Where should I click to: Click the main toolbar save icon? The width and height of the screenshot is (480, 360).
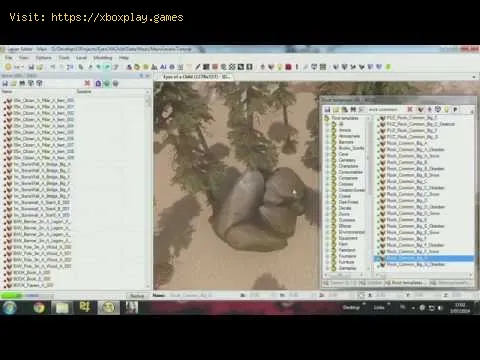tap(31, 67)
